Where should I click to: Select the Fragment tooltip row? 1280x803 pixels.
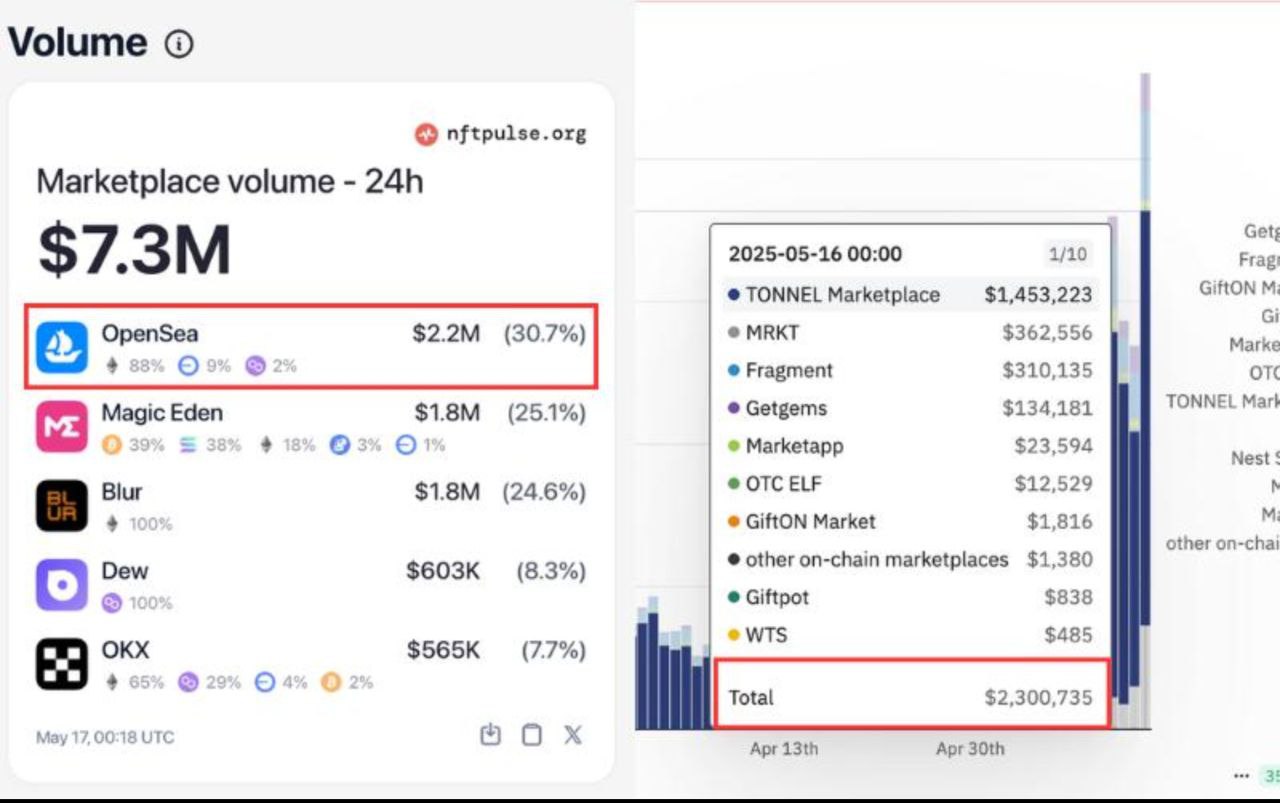pyautogui.click(x=909, y=371)
